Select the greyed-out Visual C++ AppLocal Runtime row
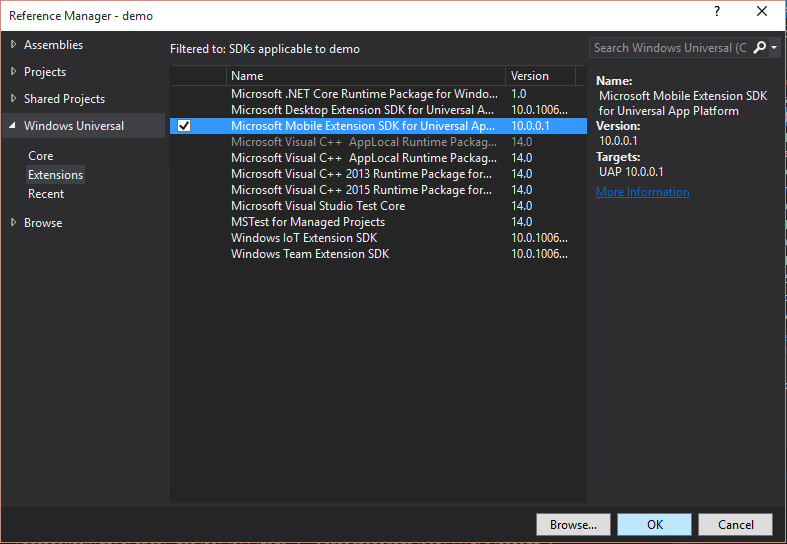 [x=378, y=142]
